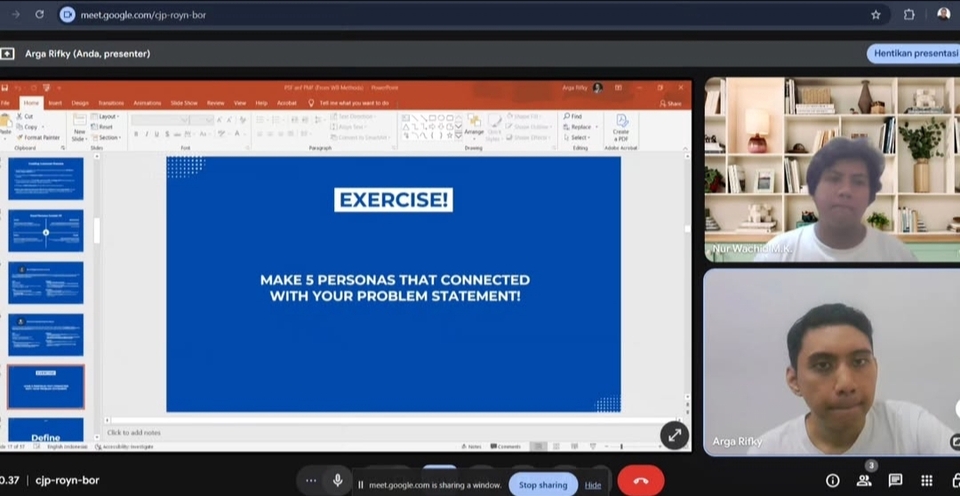This screenshot has height=496, width=960.
Task: Click the Arrange button
Action: coord(474,125)
